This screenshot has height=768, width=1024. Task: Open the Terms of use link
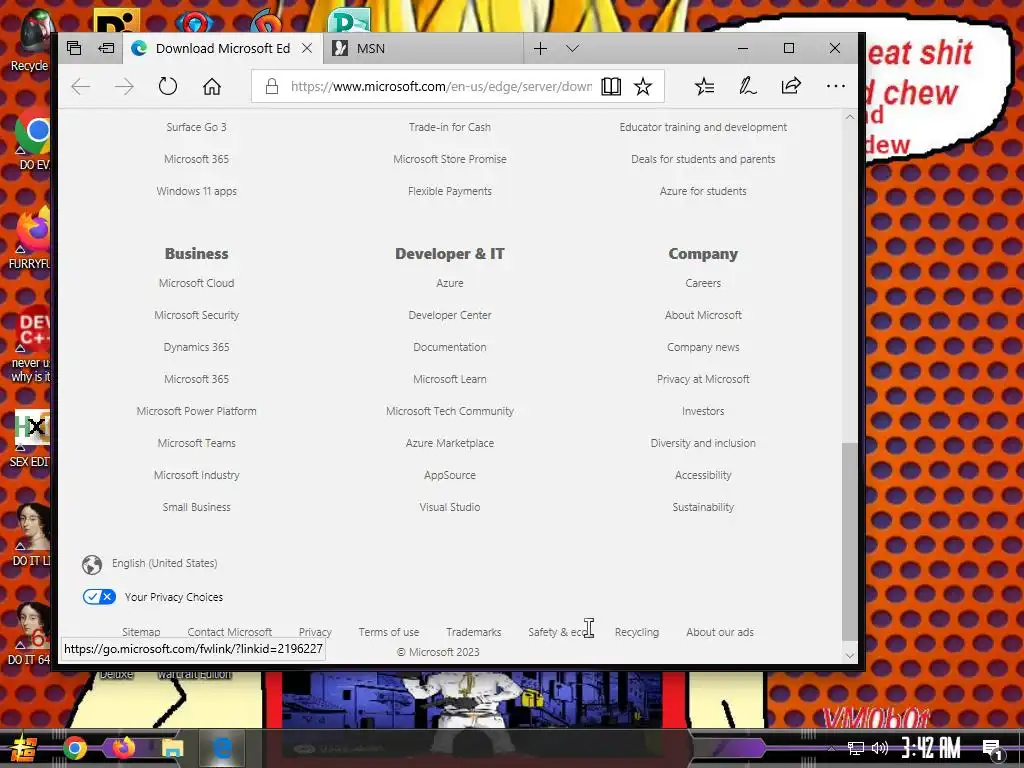(389, 632)
